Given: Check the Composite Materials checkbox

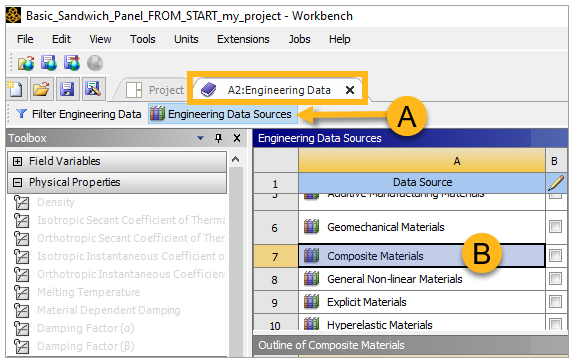Looking at the screenshot, I should click(x=555, y=256).
